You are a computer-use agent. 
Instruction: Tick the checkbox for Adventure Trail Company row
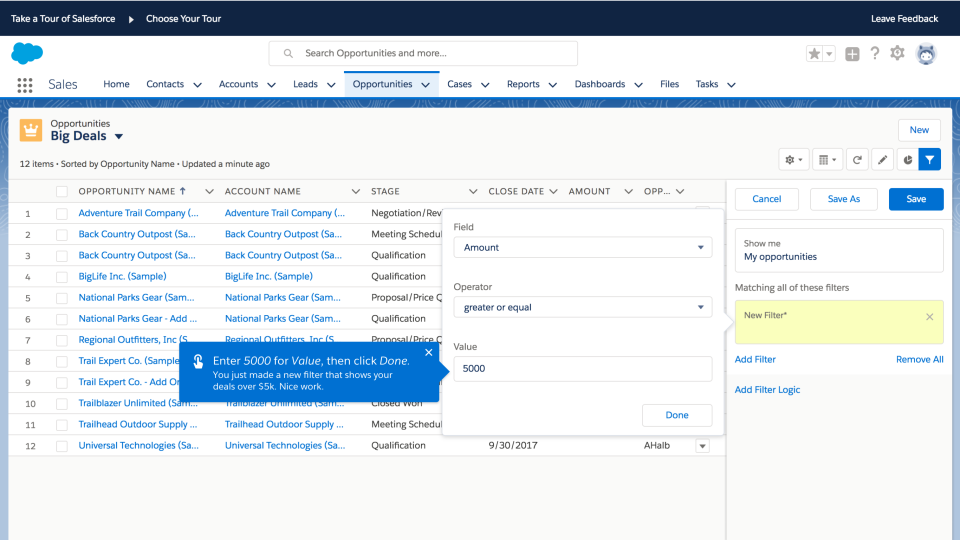coord(62,214)
